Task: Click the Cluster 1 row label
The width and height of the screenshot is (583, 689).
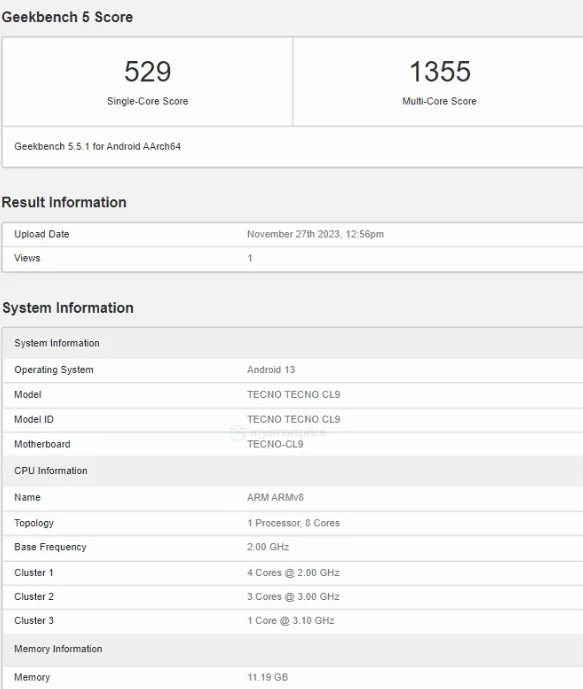Action: [x=34, y=573]
